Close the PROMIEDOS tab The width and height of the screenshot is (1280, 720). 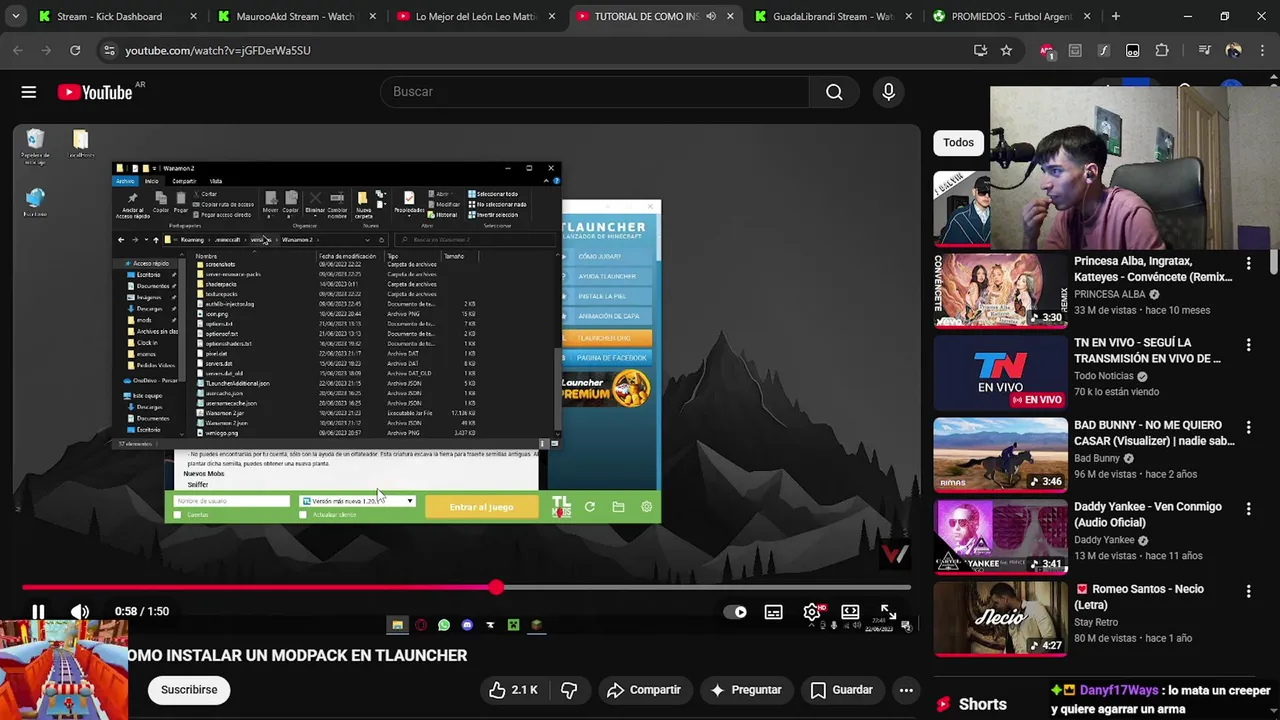point(1087,16)
